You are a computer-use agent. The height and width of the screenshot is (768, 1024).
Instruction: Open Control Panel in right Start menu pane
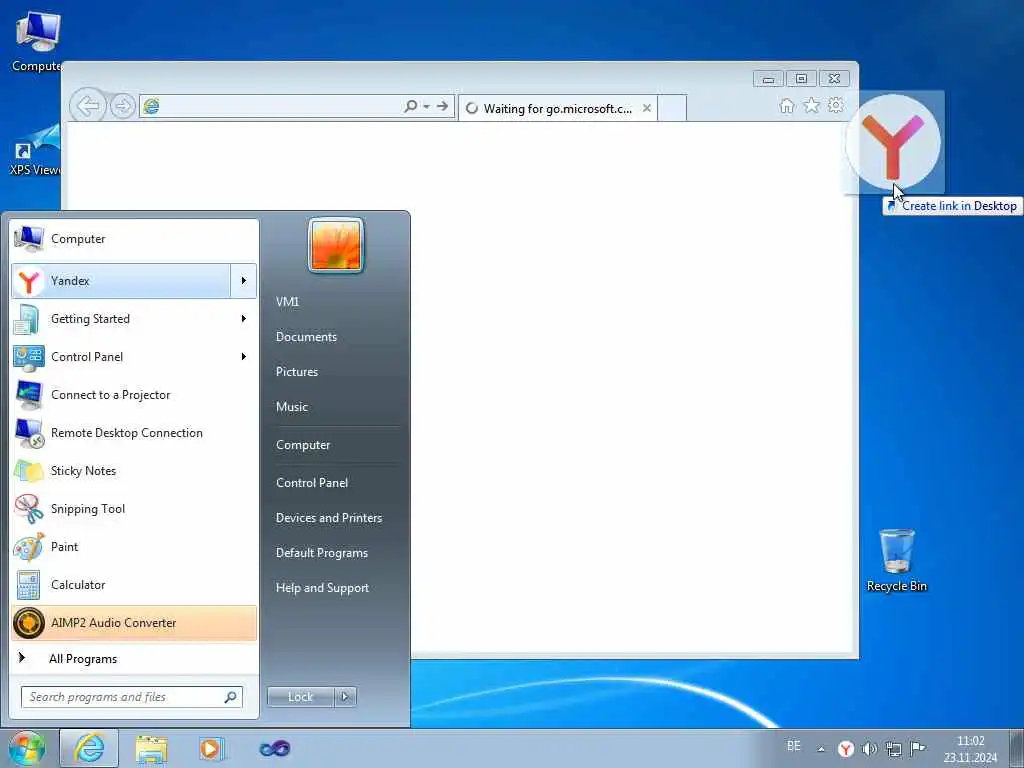click(312, 483)
